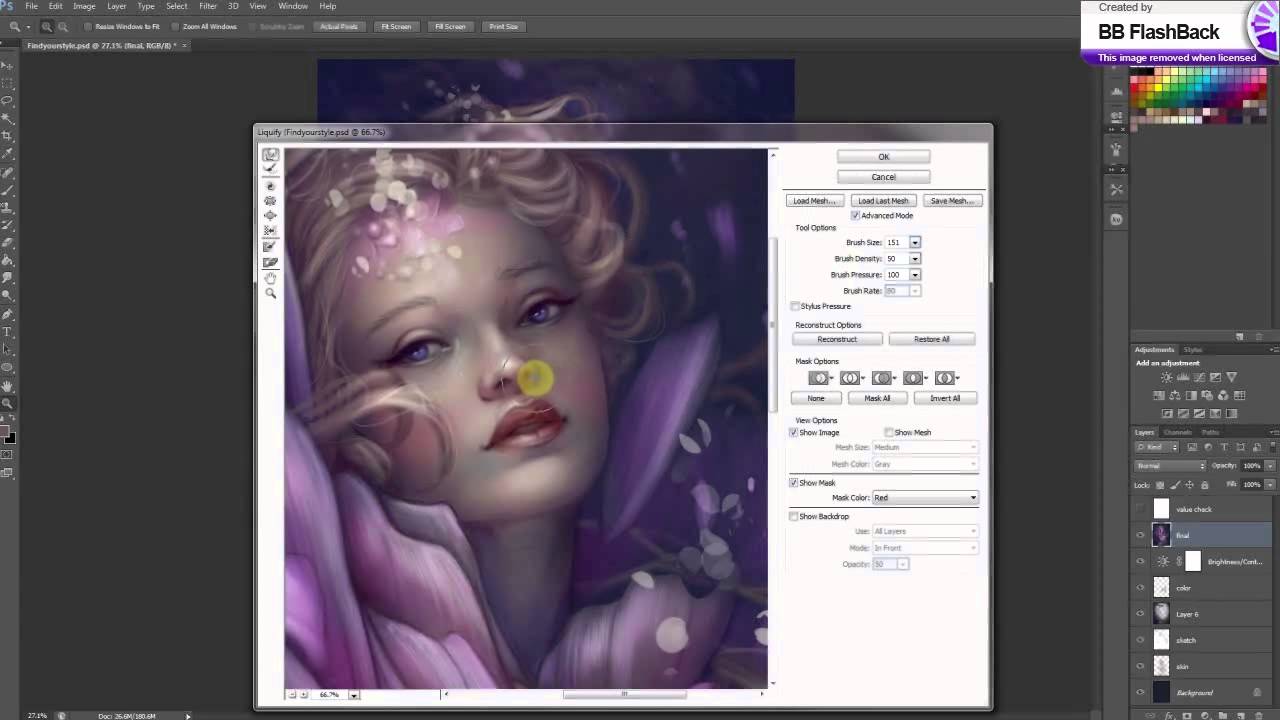This screenshot has width=1280, height=720.
Task: Open the Mask Color dropdown
Action: [925, 497]
